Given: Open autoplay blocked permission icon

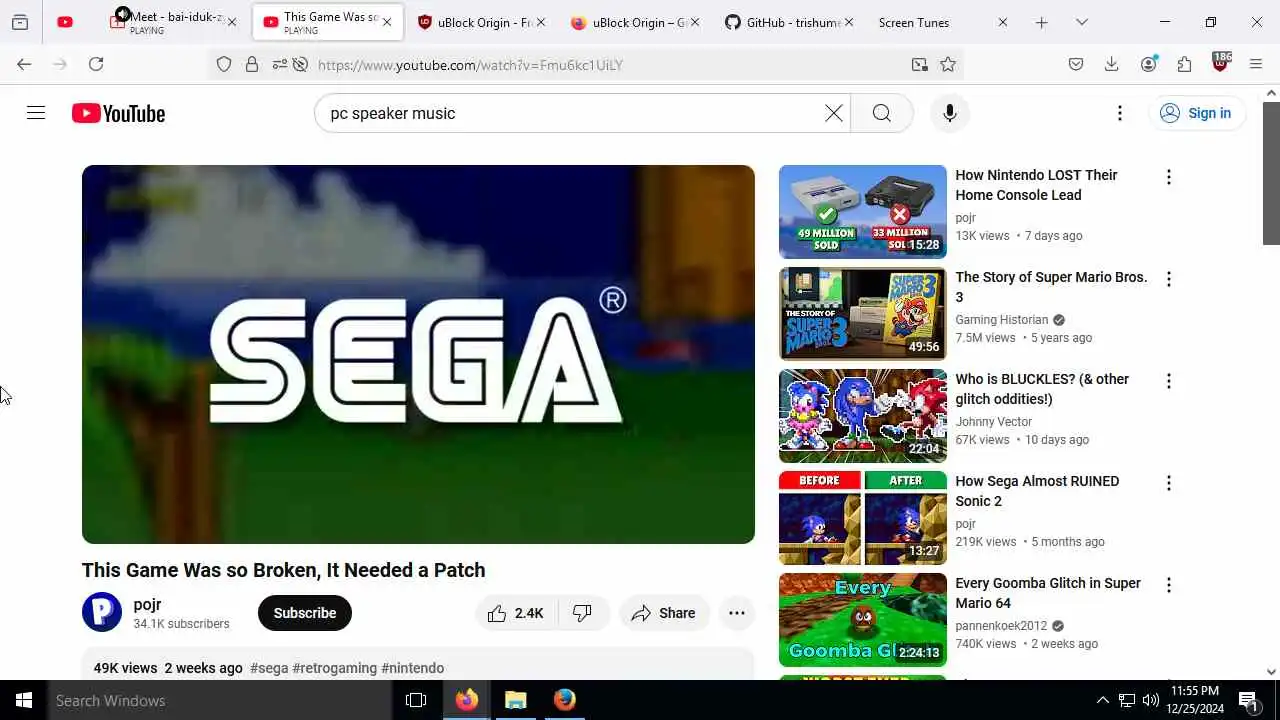Looking at the screenshot, I should [x=300, y=64].
